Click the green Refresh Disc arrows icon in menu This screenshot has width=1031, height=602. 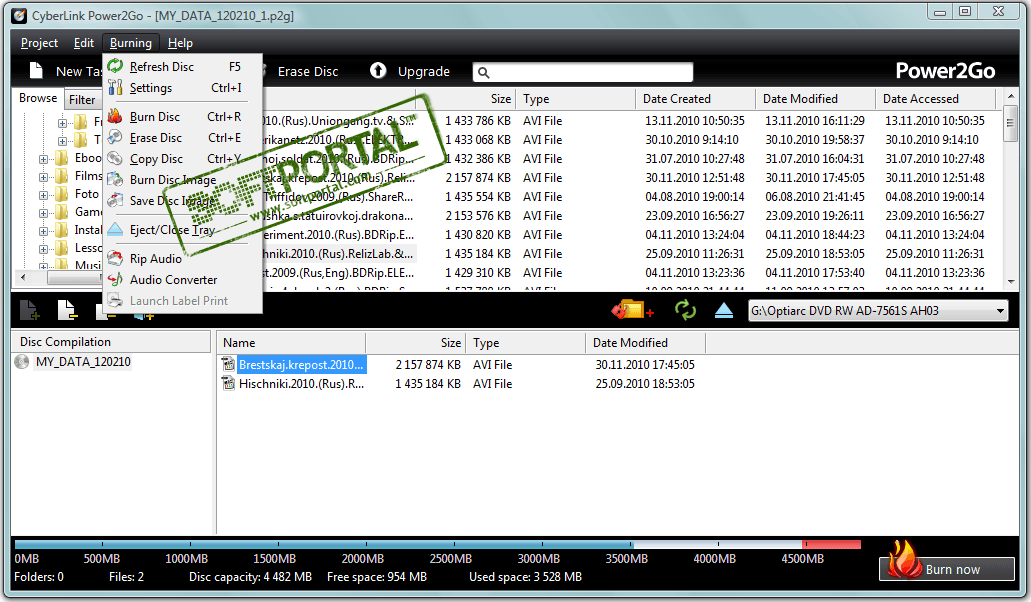click(x=115, y=66)
